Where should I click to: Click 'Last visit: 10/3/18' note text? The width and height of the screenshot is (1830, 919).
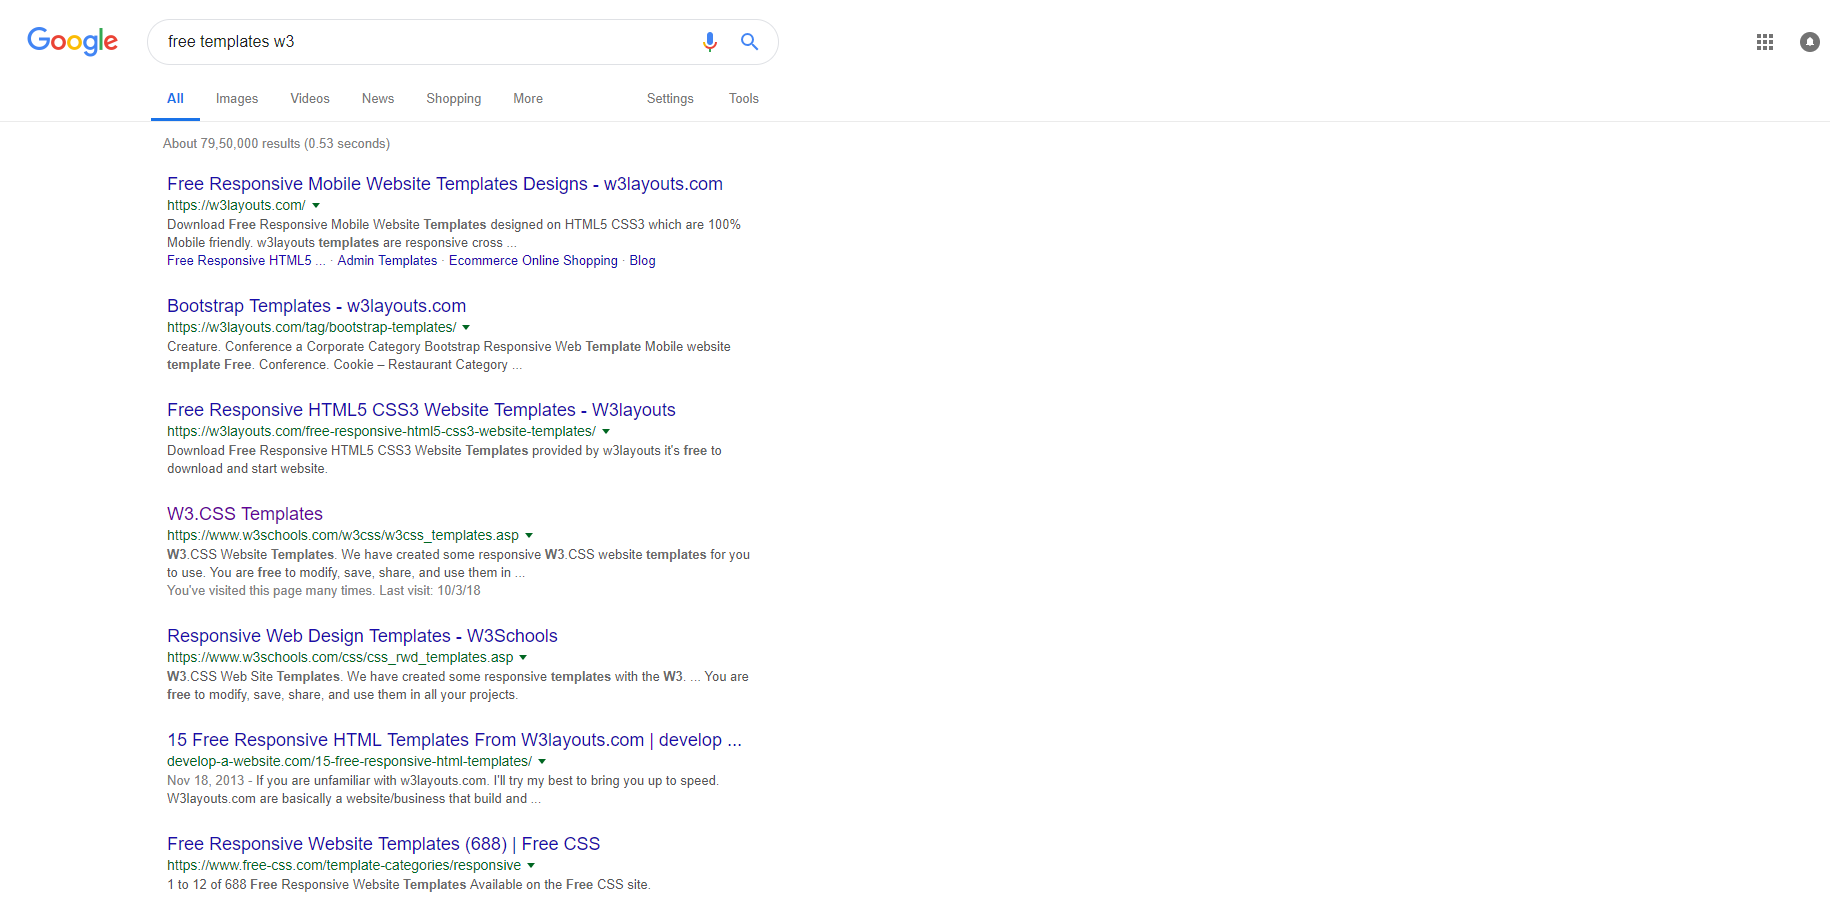430,591
